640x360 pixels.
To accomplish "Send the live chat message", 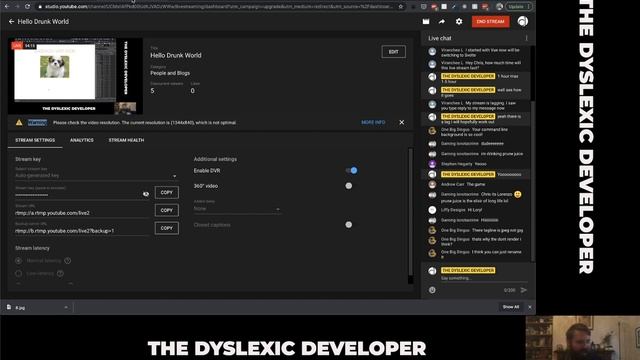I will (x=524, y=290).
